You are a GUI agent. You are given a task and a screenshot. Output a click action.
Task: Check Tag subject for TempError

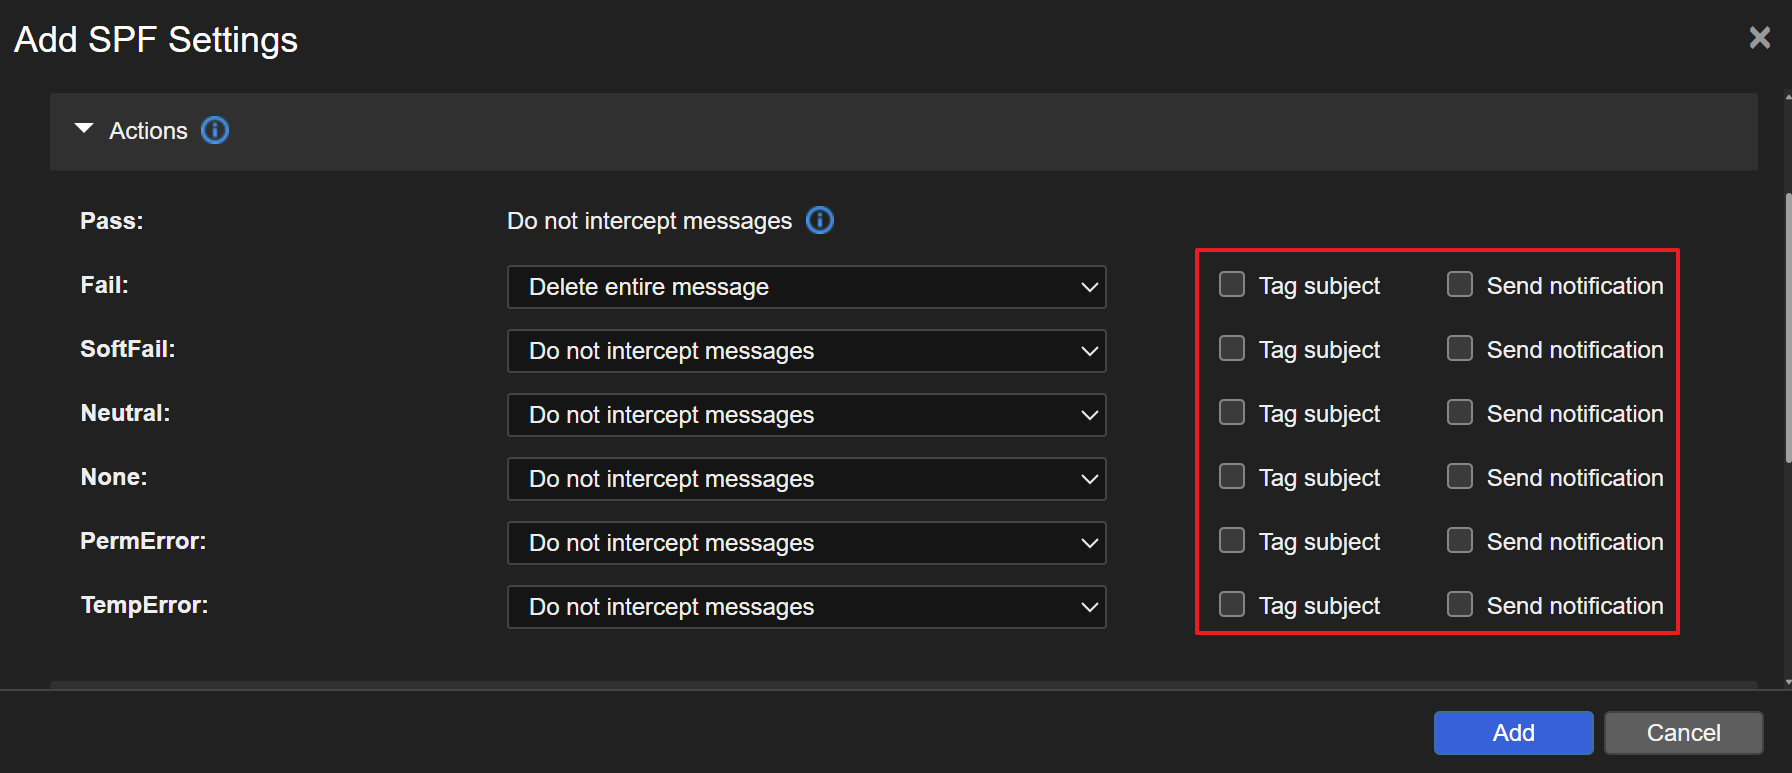(x=1232, y=605)
